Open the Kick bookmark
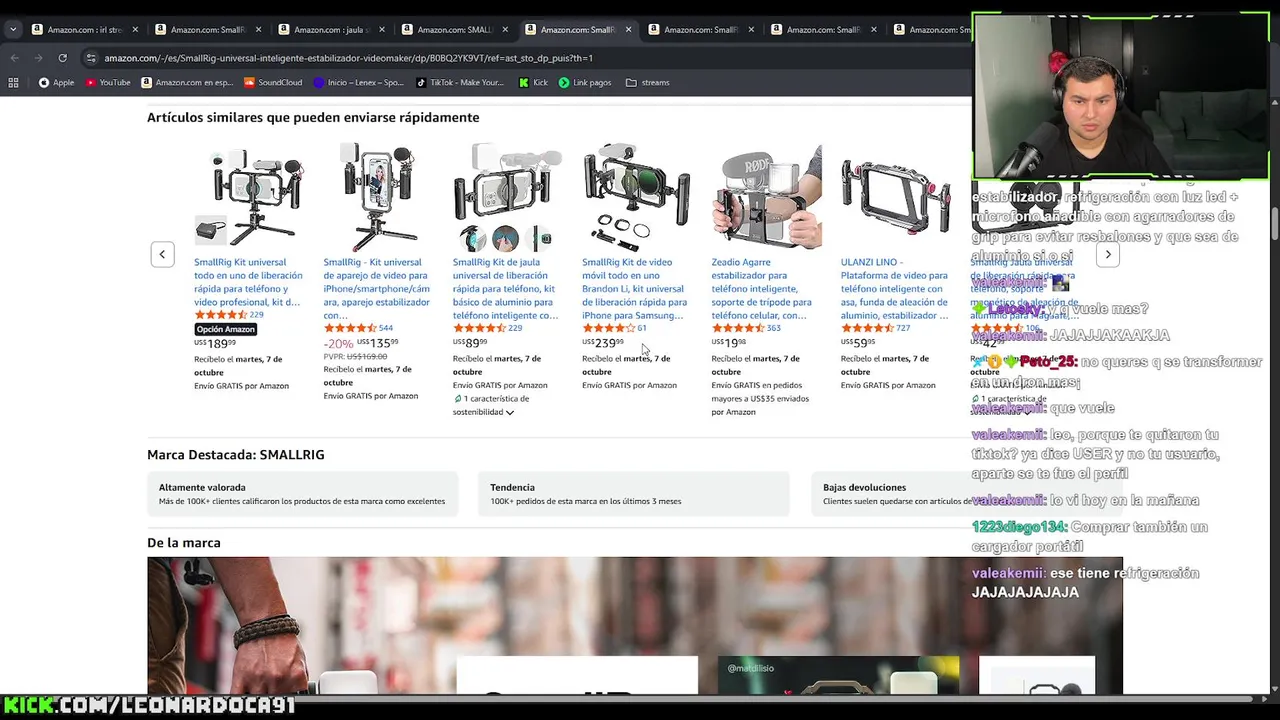 [x=533, y=82]
